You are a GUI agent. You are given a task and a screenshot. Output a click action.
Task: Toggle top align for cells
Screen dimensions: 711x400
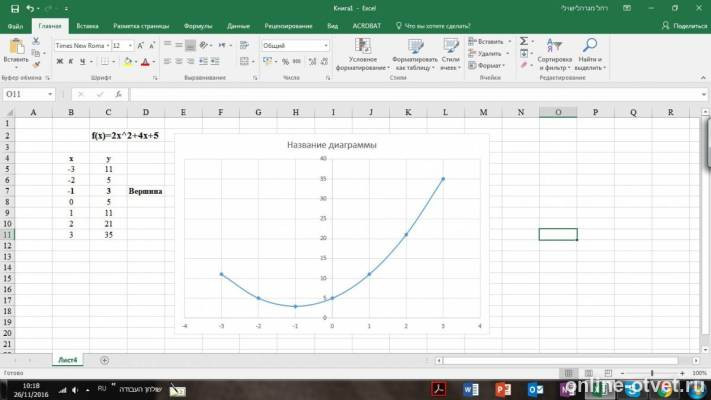[x=168, y=45]
